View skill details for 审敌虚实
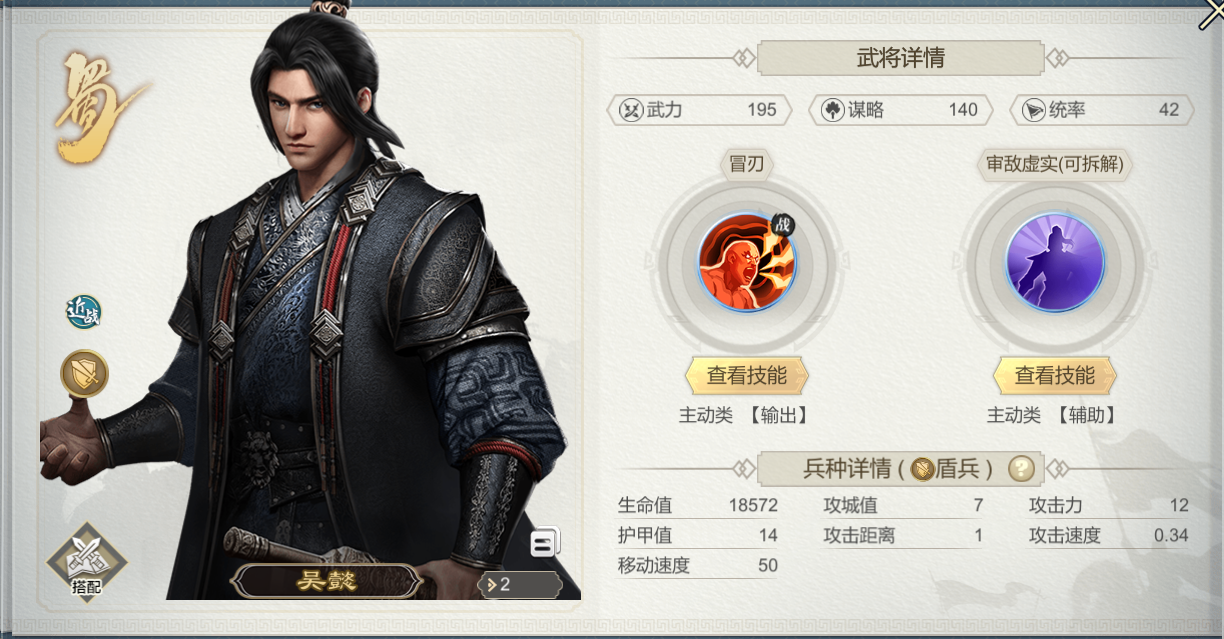This screenshot has height=639, width=1224. pyautogui.click(x=1054, y=376)
